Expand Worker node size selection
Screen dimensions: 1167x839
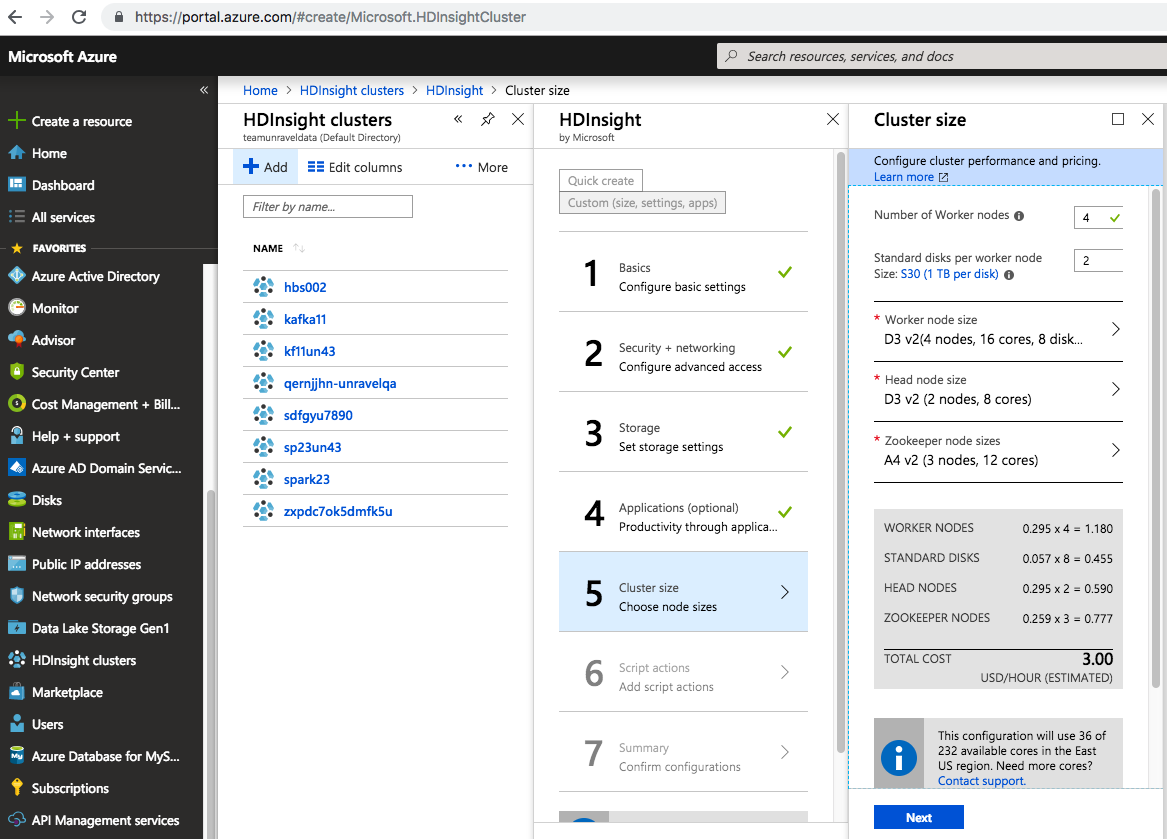click(x=998, y=331)
